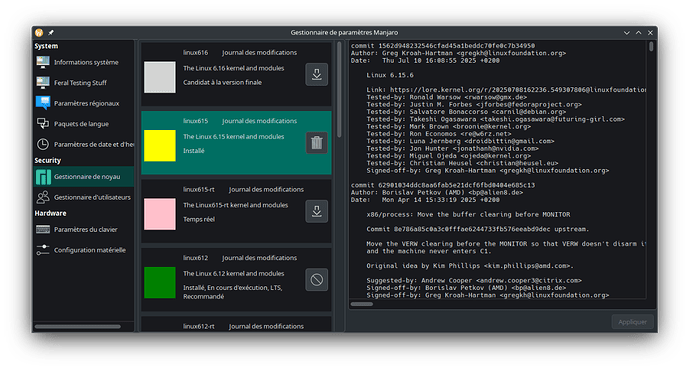Open linux612 Journal des modifications

click(259, 258)
